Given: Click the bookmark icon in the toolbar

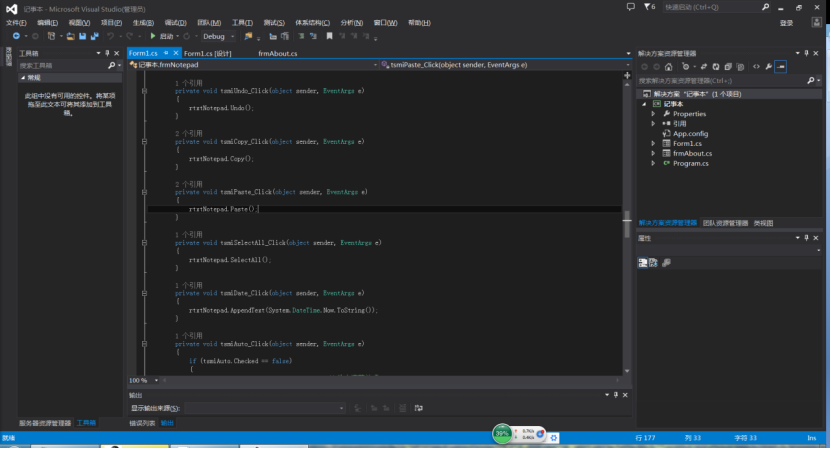Looking at the screenshot, I should click(329, 36).
